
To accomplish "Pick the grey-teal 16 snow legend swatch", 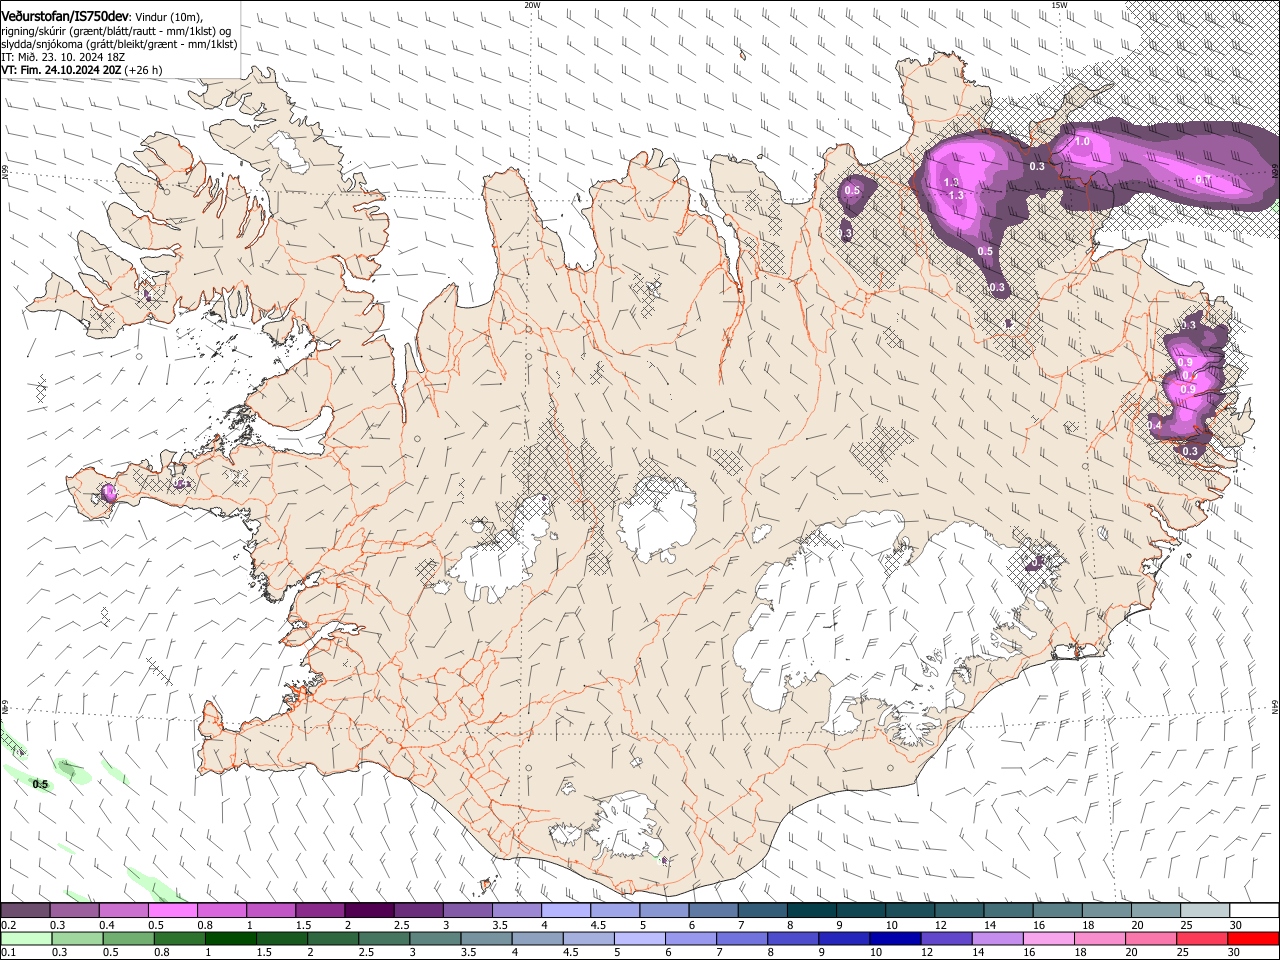I will (x=1058, y=911).
